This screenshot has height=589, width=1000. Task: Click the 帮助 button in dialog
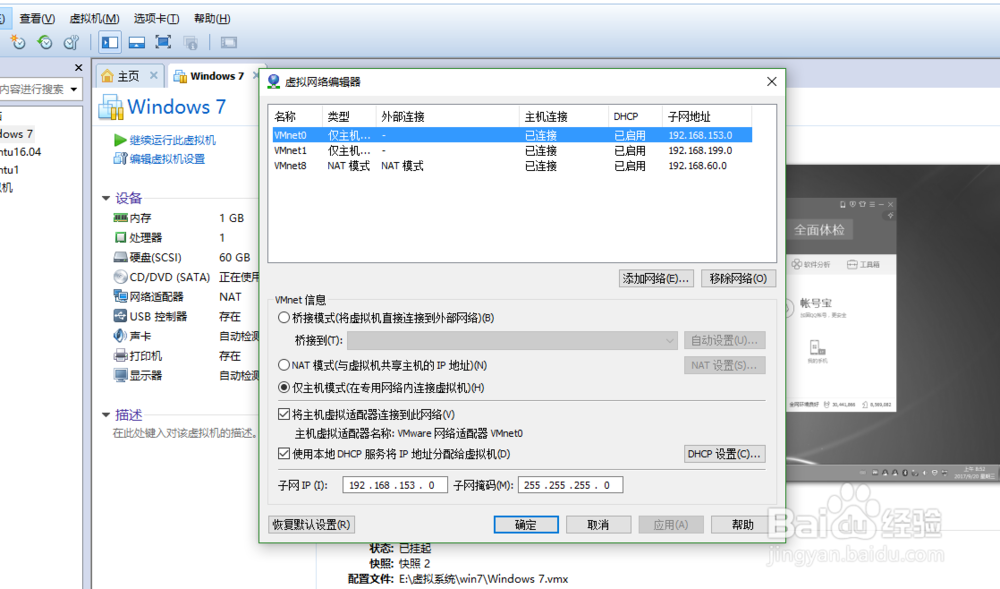coord(743,525)
